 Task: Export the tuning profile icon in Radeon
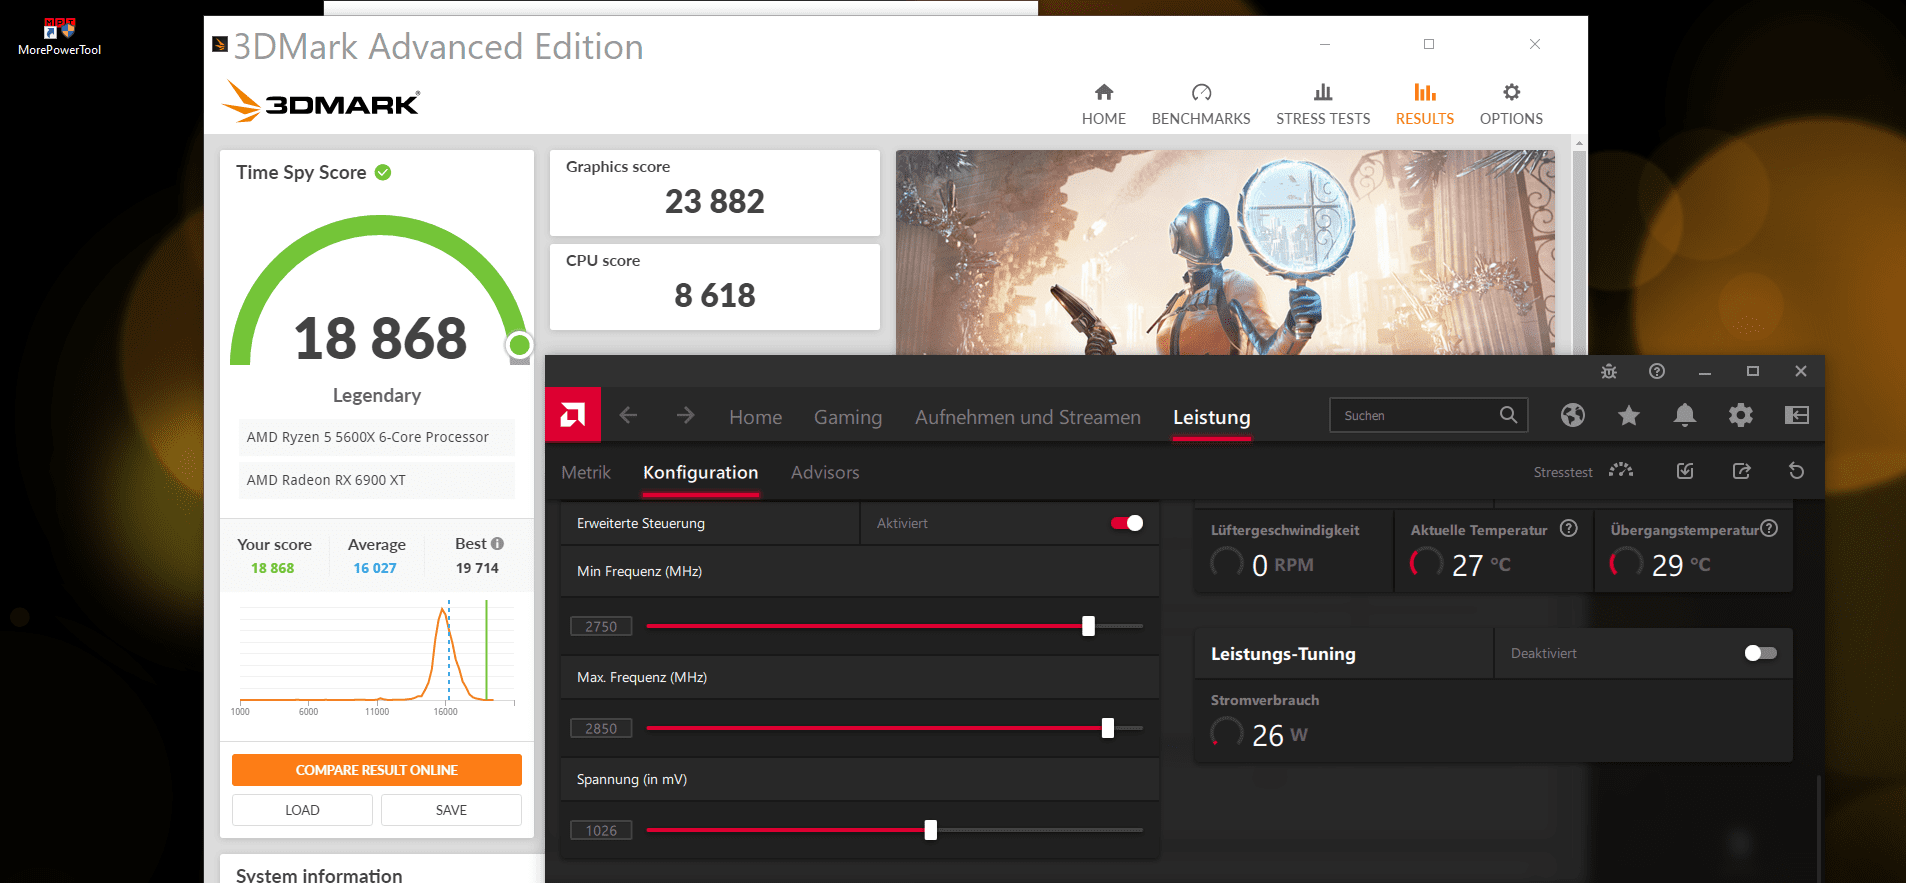pyautogui.click(x=1741, y=471)
